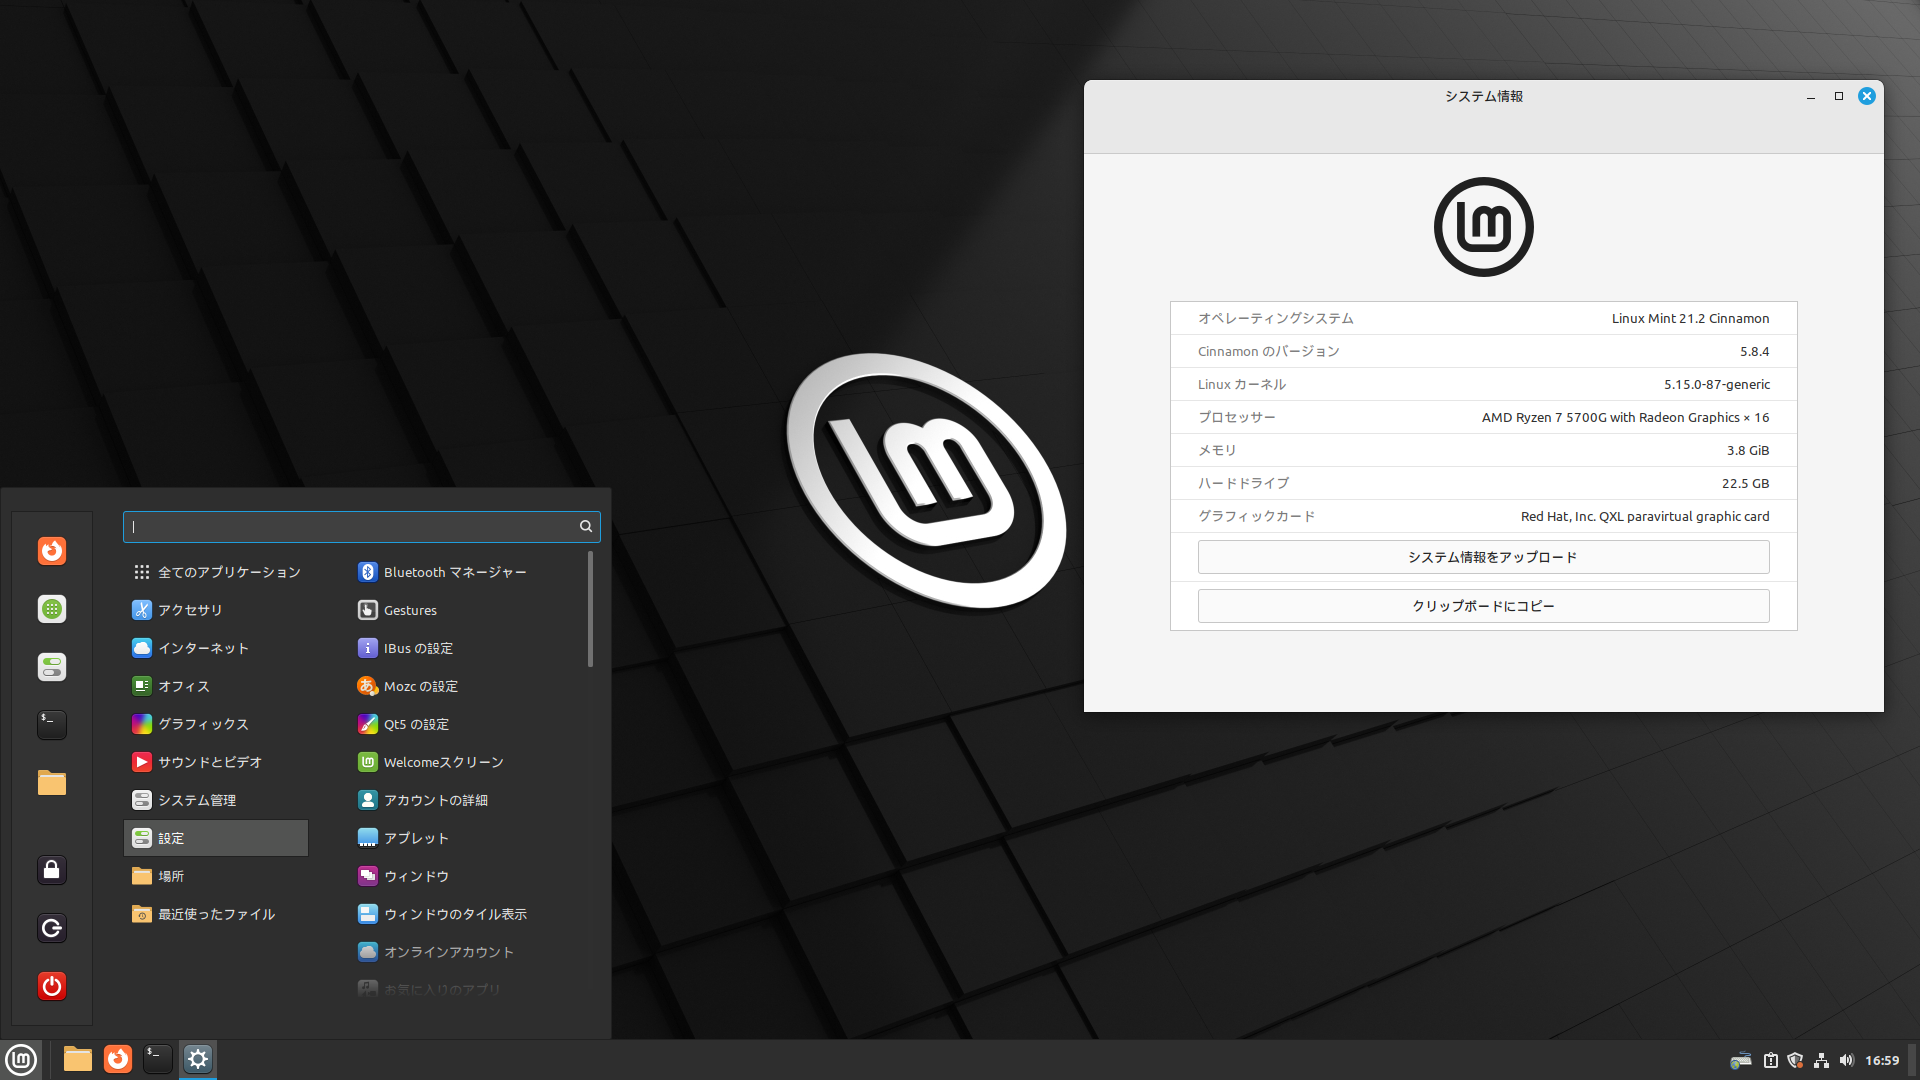This screenshot has height=1080, width=1920.
Task: Click the volume icon in the system tray
Action: [1846, 1060]
